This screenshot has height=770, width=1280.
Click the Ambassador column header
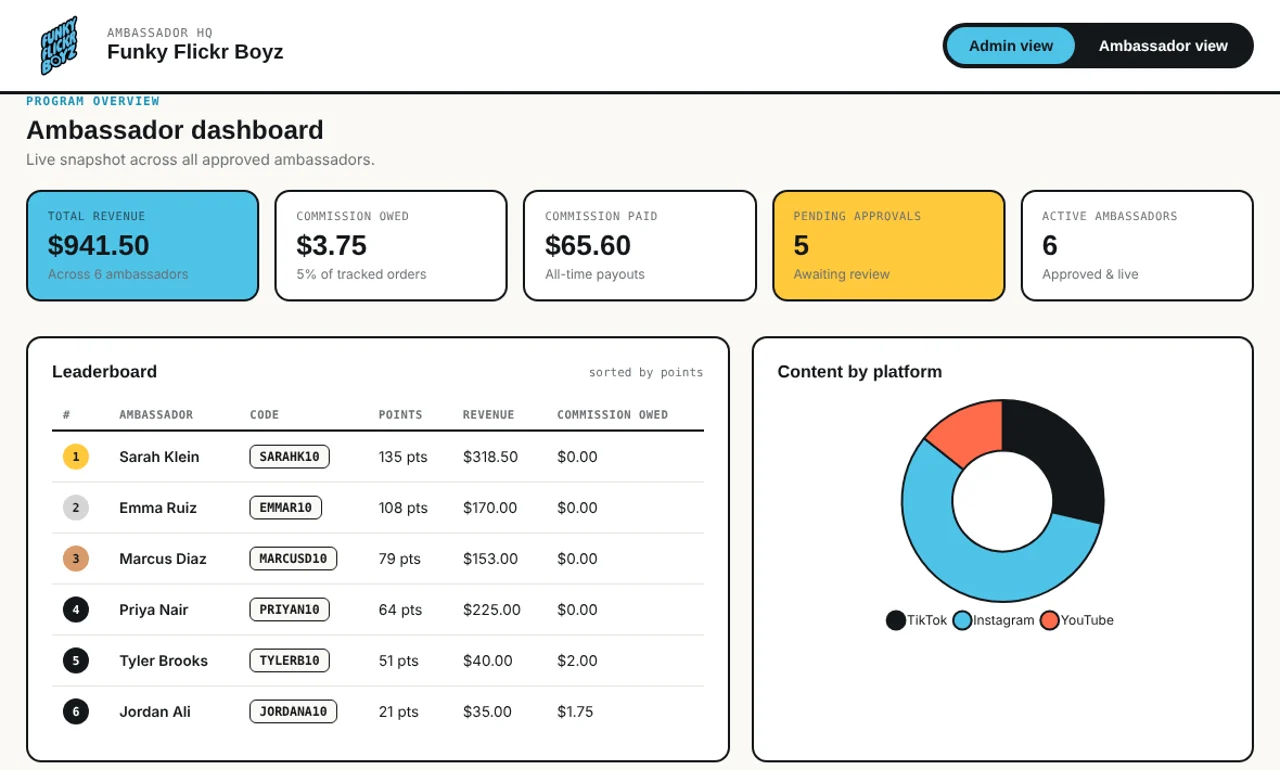(156, 415)
